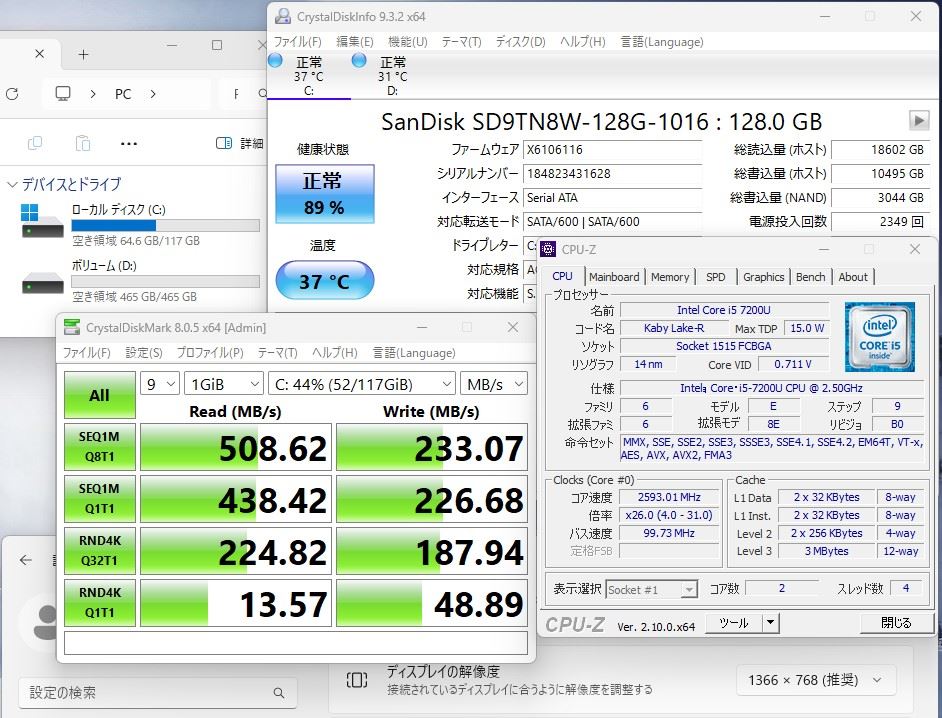Click the Volume (D:) drive icon
This screenshot has height=718, width=942.
pyautogui.click(x=42, y=283)
